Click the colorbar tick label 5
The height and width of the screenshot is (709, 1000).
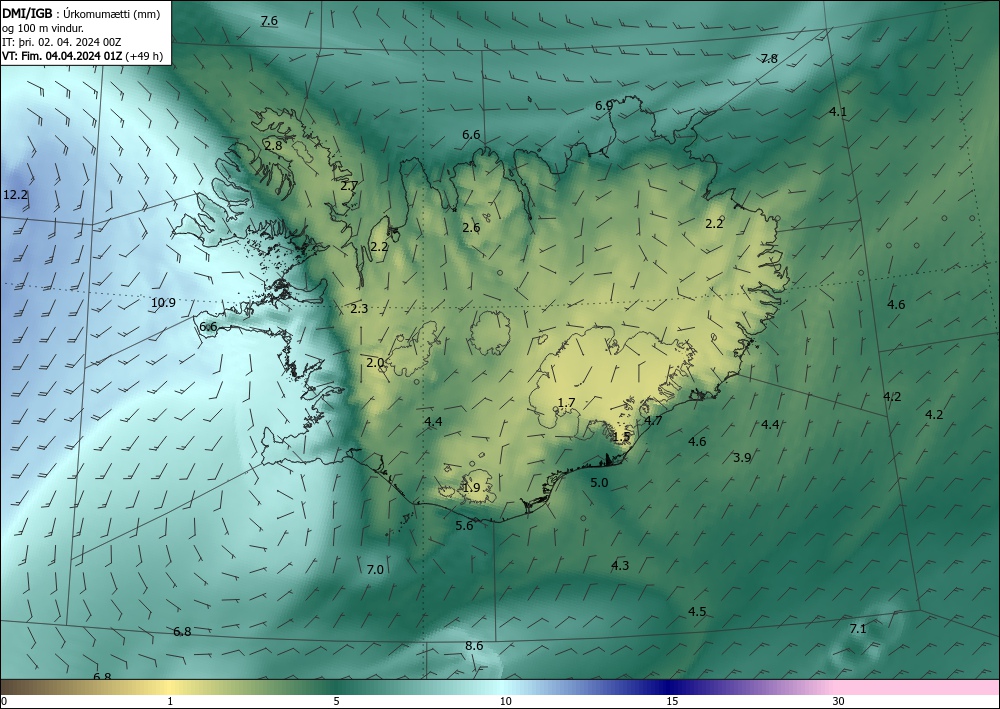pyautogui.click(x=336, y=702)
